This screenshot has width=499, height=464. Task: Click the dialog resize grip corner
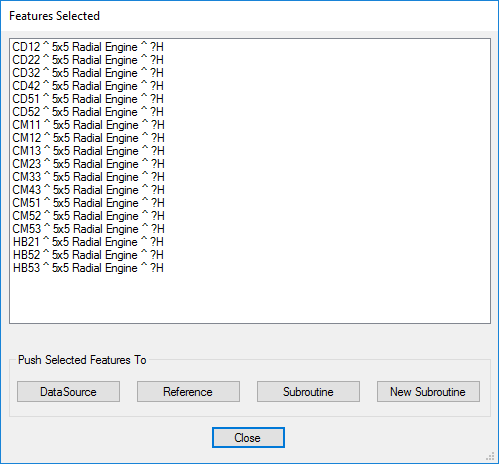pyautogui.click(x=491, y=456)
